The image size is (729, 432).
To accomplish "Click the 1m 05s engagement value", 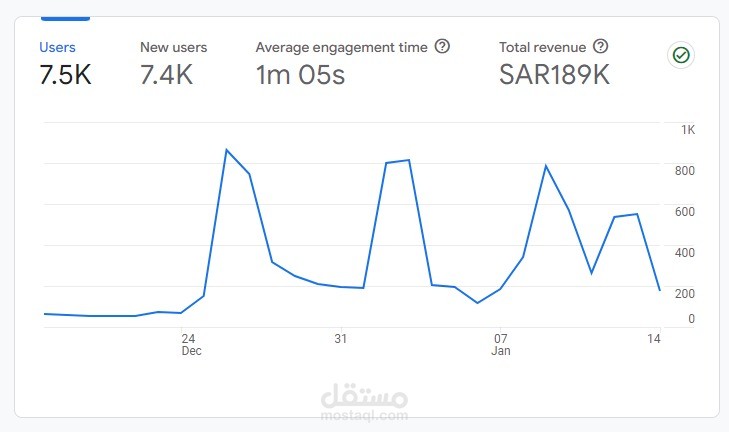I will (x=300, y=75).
